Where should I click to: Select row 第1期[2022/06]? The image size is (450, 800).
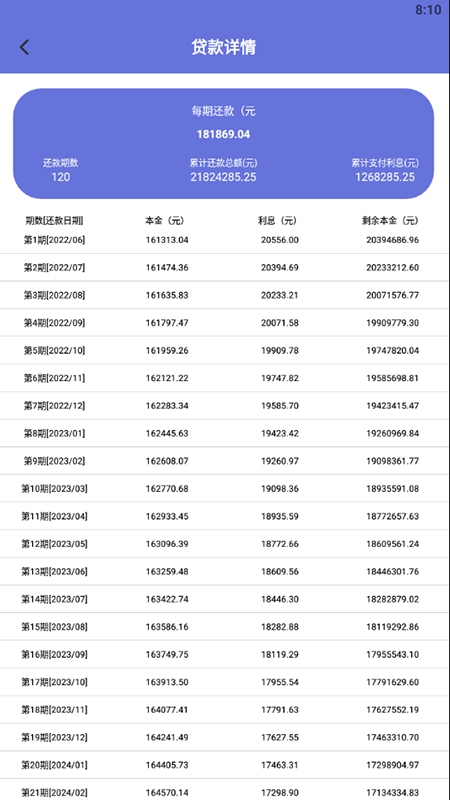point(223,240)
